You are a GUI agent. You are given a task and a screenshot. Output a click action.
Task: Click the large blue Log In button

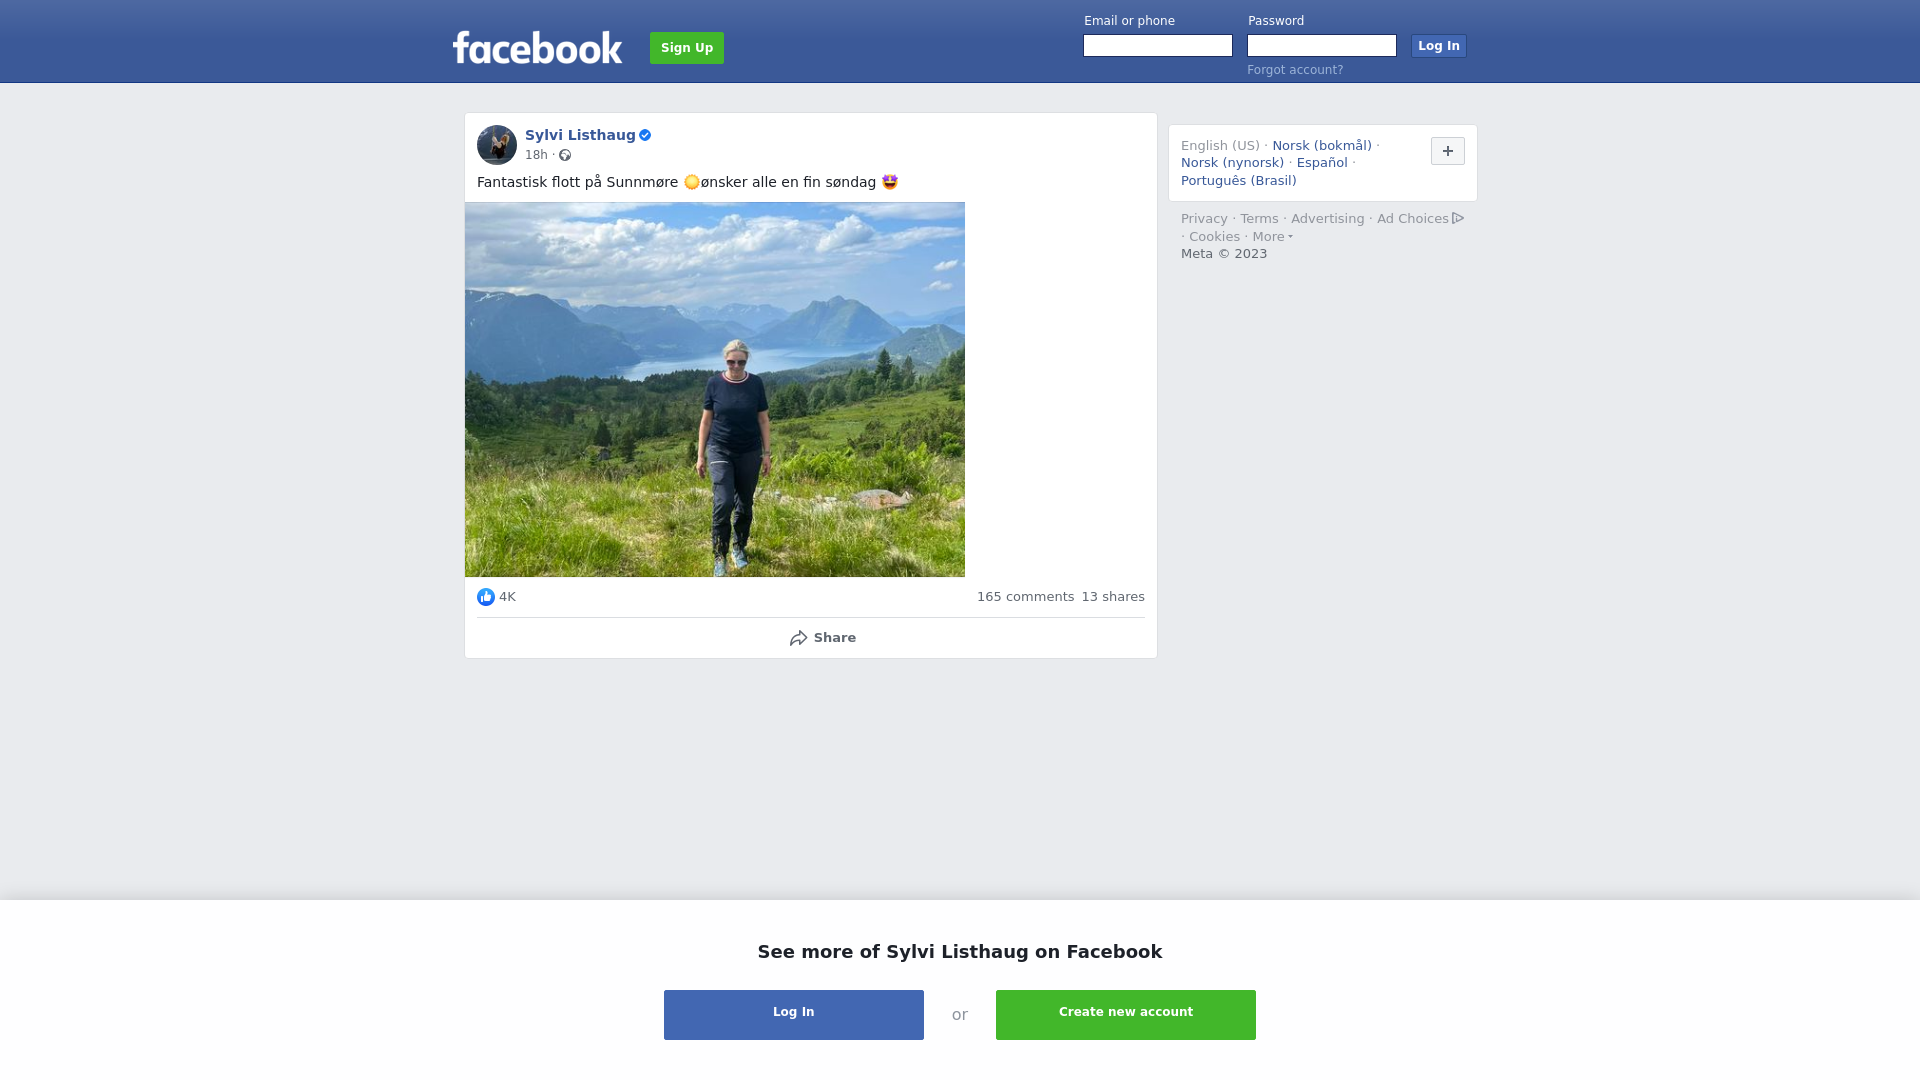point(794,1015)
